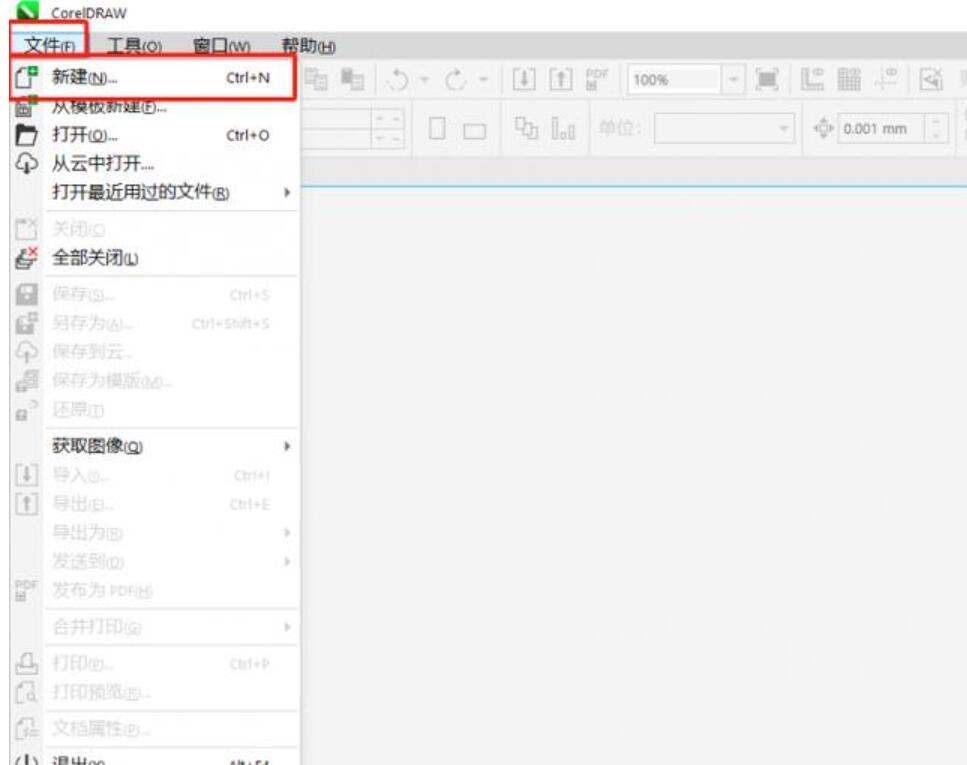Expand 打开最近用过的文件 submenu
967x765 pixels.
(287, 192)
